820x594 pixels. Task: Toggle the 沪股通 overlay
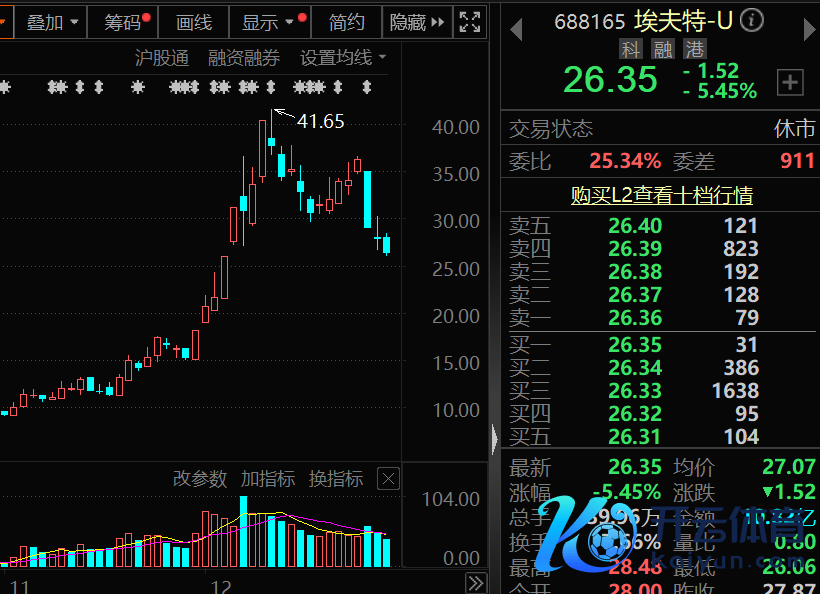pos(161,58)
